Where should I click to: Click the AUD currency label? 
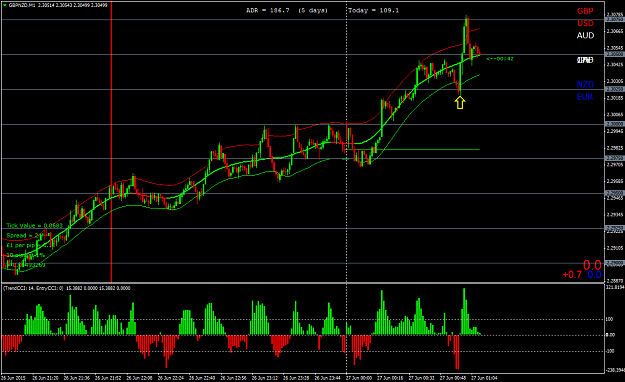pyautogui.click(x=585, y=35)
